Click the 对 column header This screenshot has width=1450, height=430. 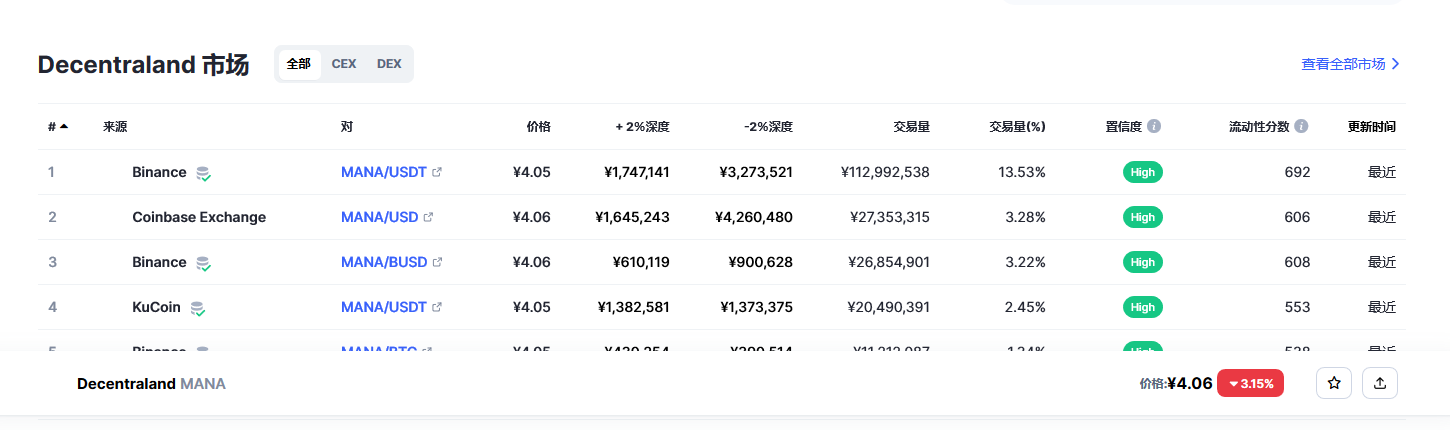click(347, 127)
